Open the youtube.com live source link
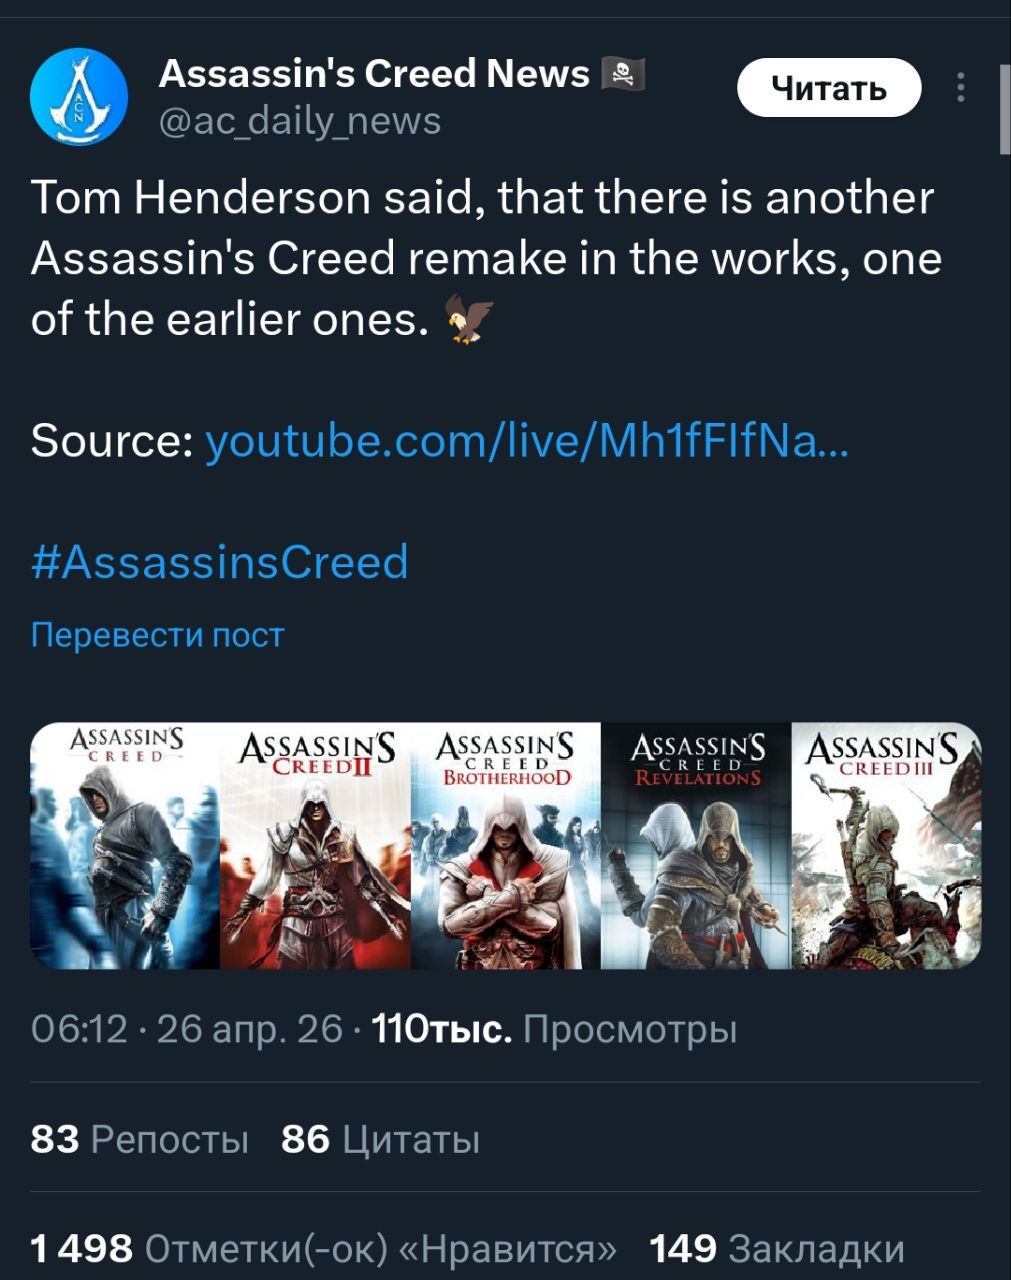The height and width of the screenshot is (1280, 1011). click(x=526, y=440)
